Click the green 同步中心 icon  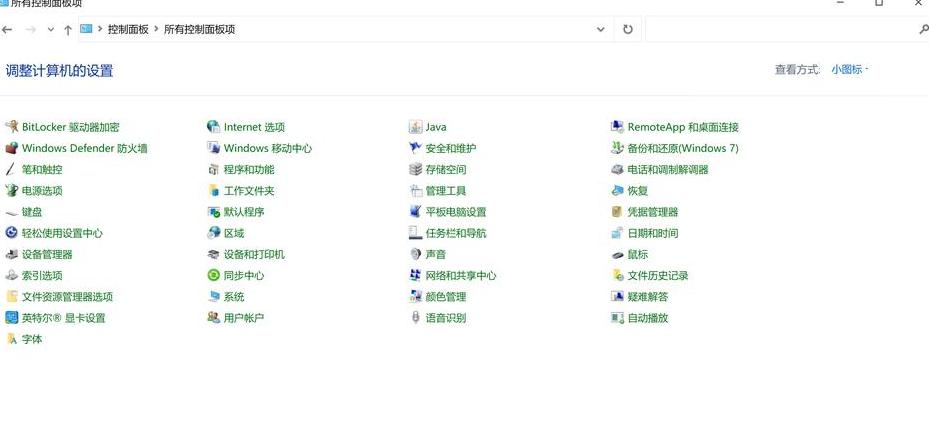click(213, 275)
